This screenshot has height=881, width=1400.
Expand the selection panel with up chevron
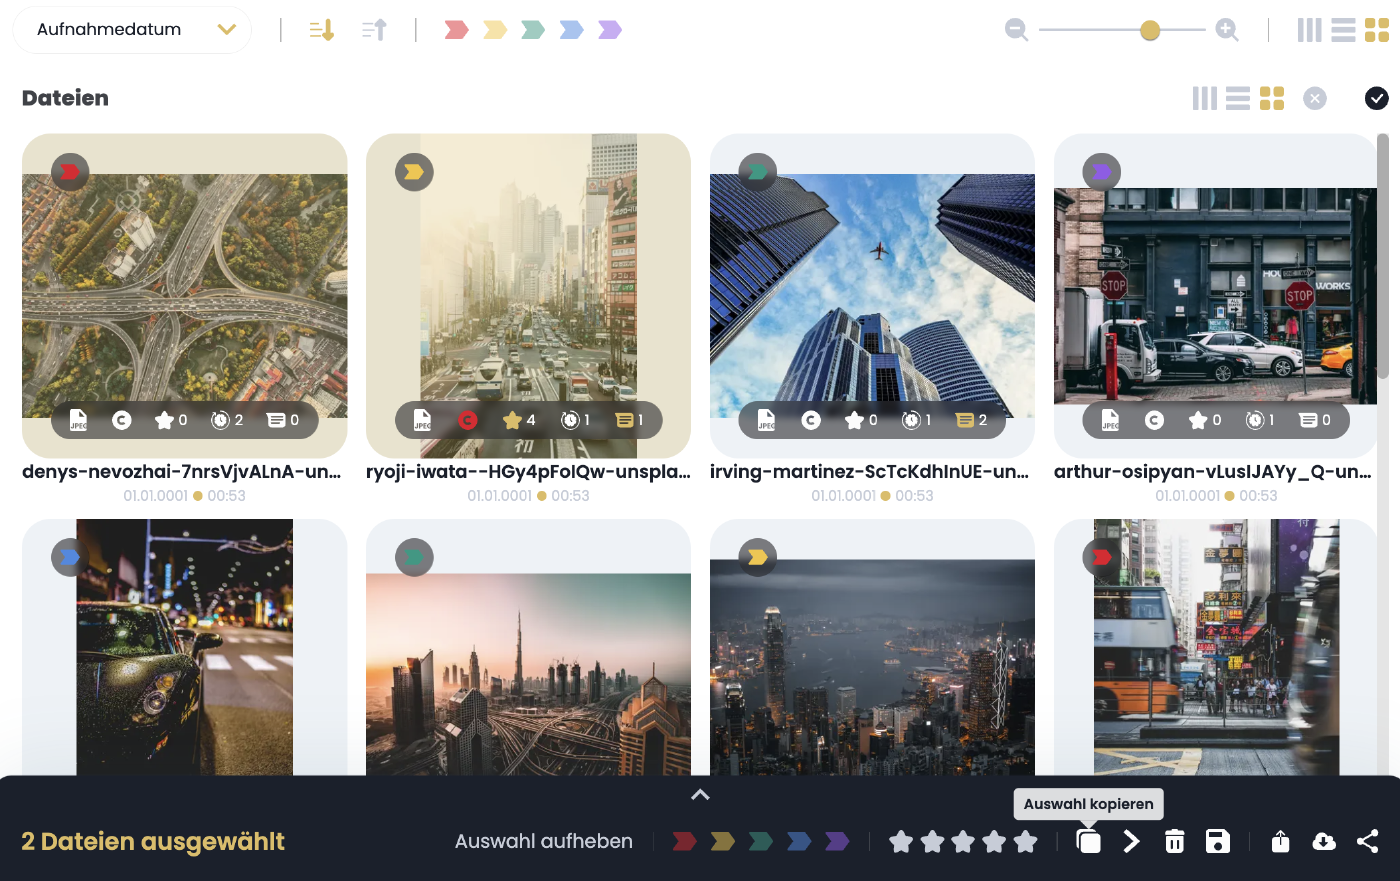pyautogui.click(x=700, y=795)
